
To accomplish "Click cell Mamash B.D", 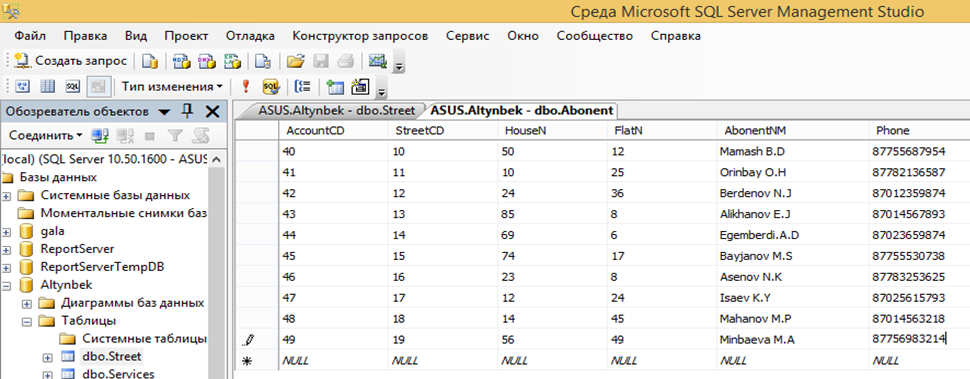I will (x=793, y=151).
